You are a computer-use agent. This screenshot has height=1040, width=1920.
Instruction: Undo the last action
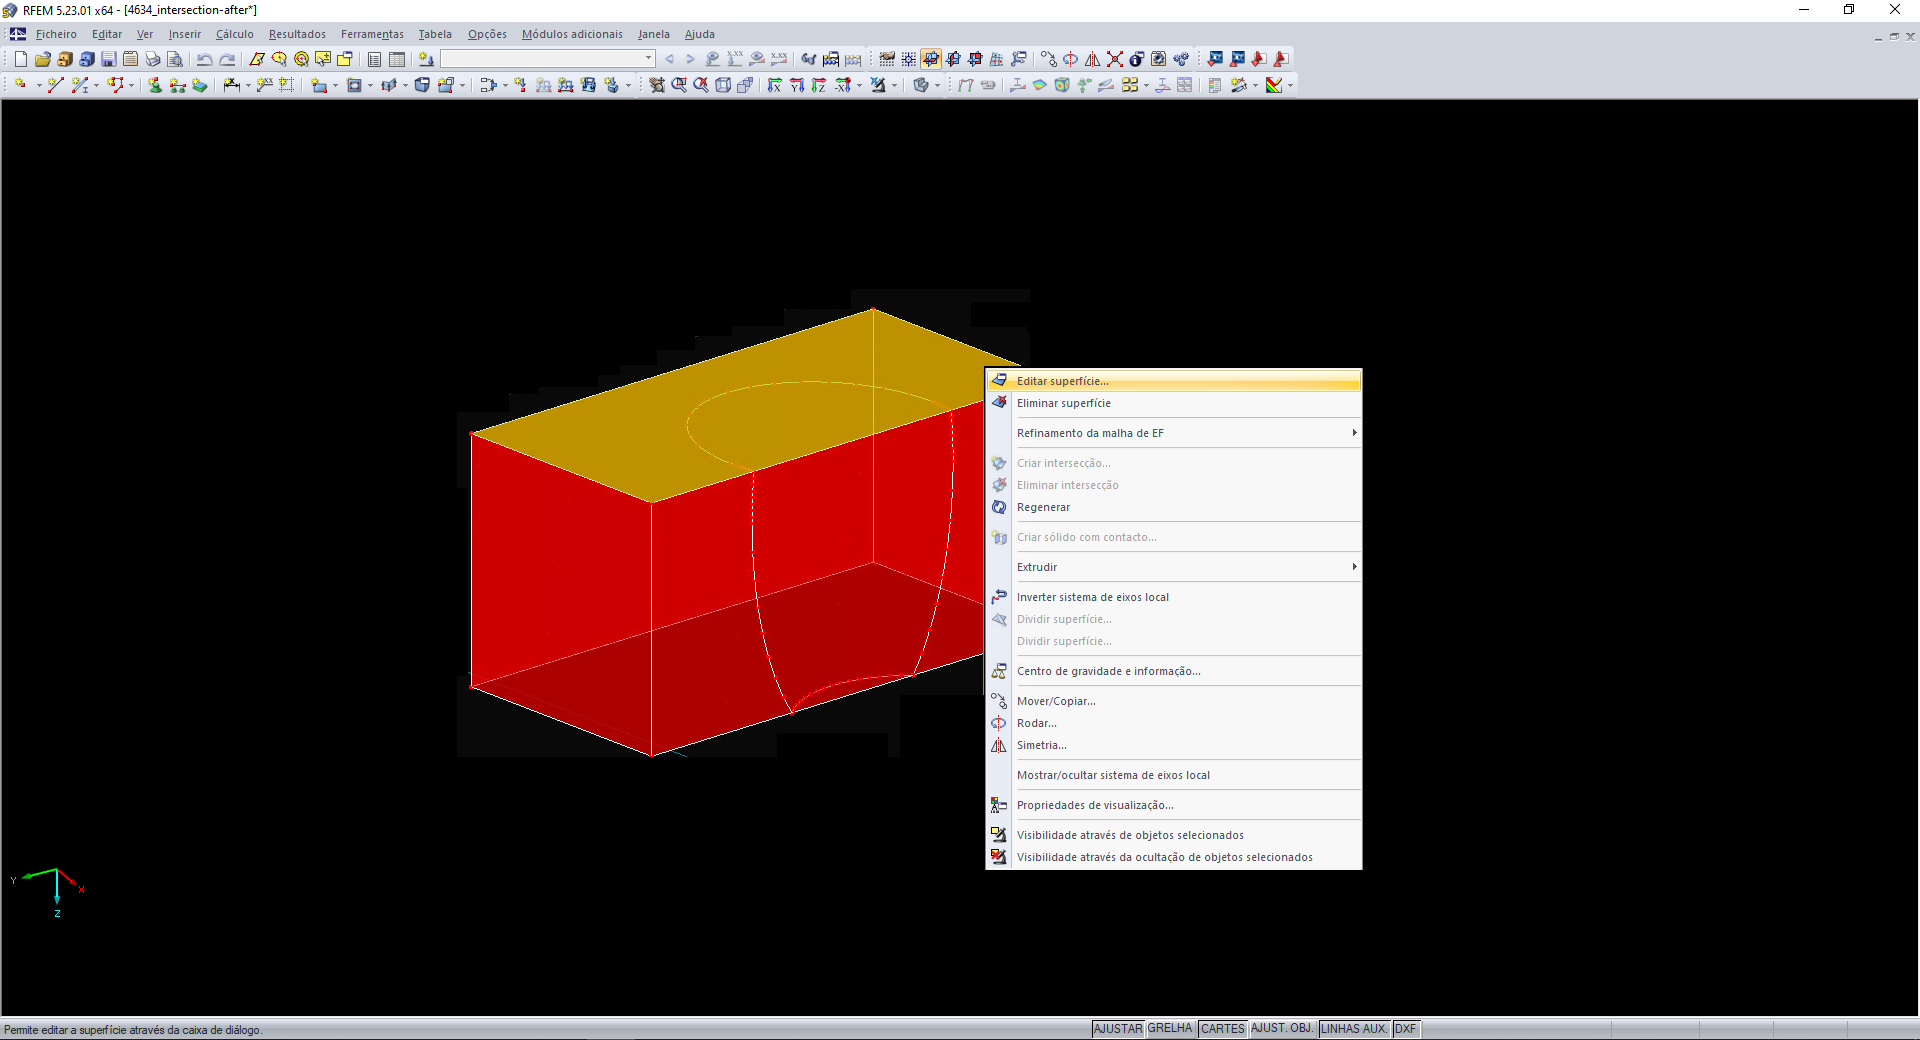[x=204, y=59]
